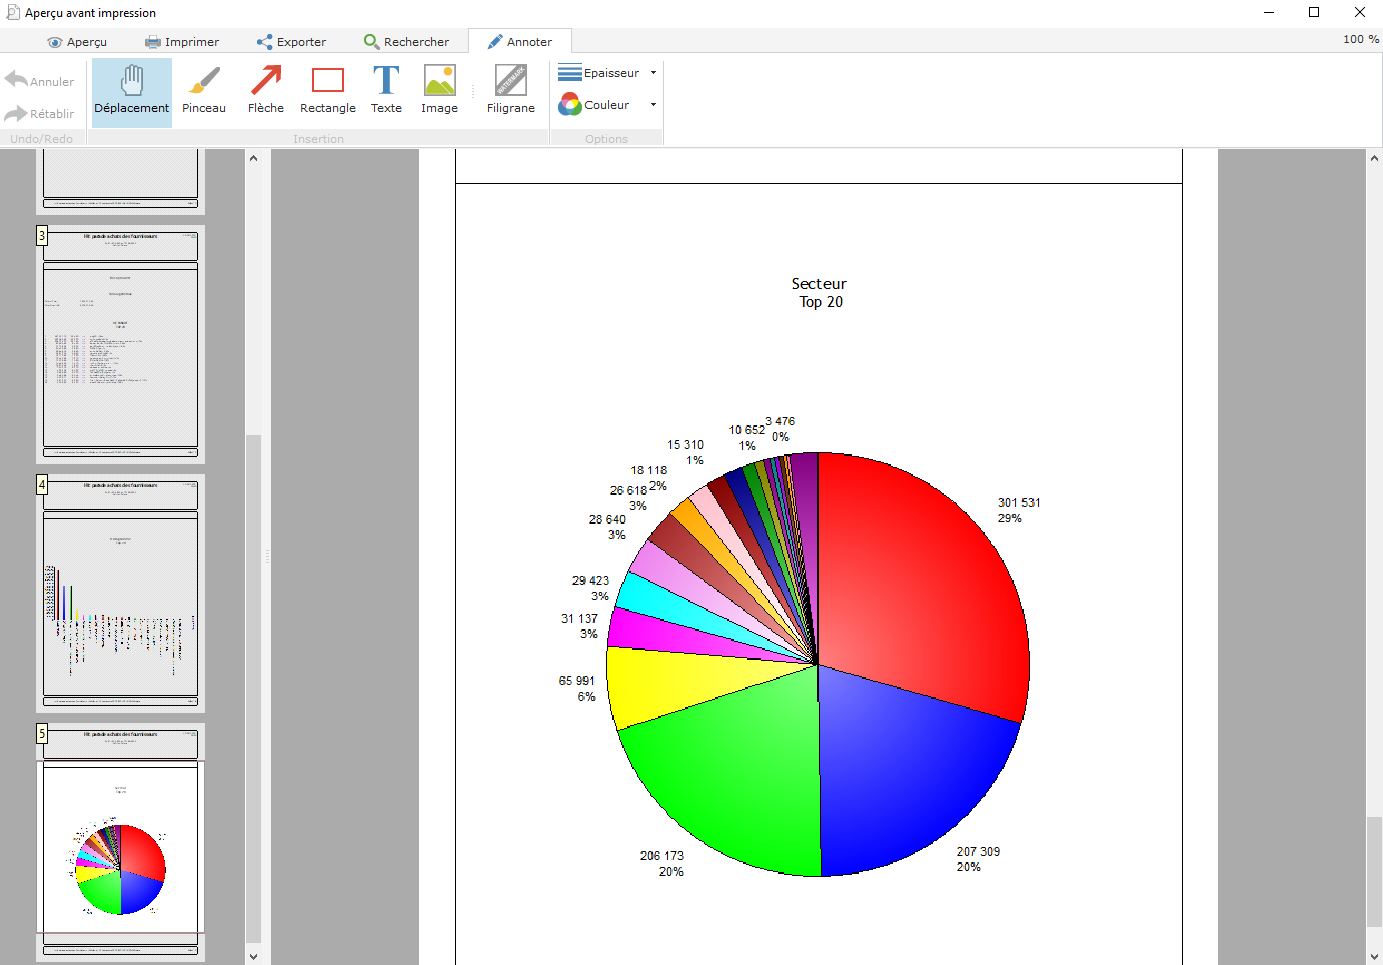This screenshot has width=1383, height=965.
Task: Click the panel splitter grip handle
Action: point(267,556)
